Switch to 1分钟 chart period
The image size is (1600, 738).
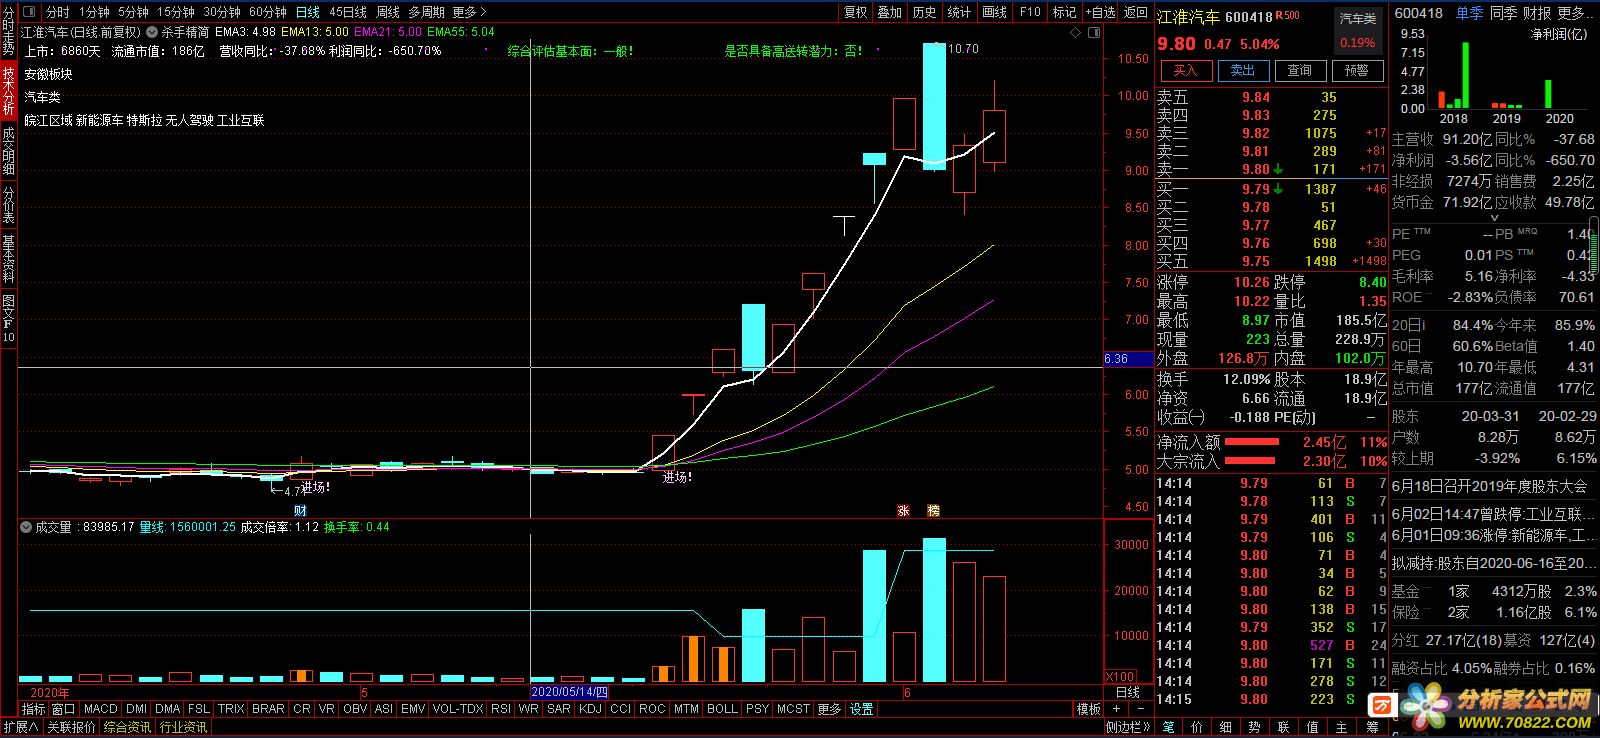point(94,12)
